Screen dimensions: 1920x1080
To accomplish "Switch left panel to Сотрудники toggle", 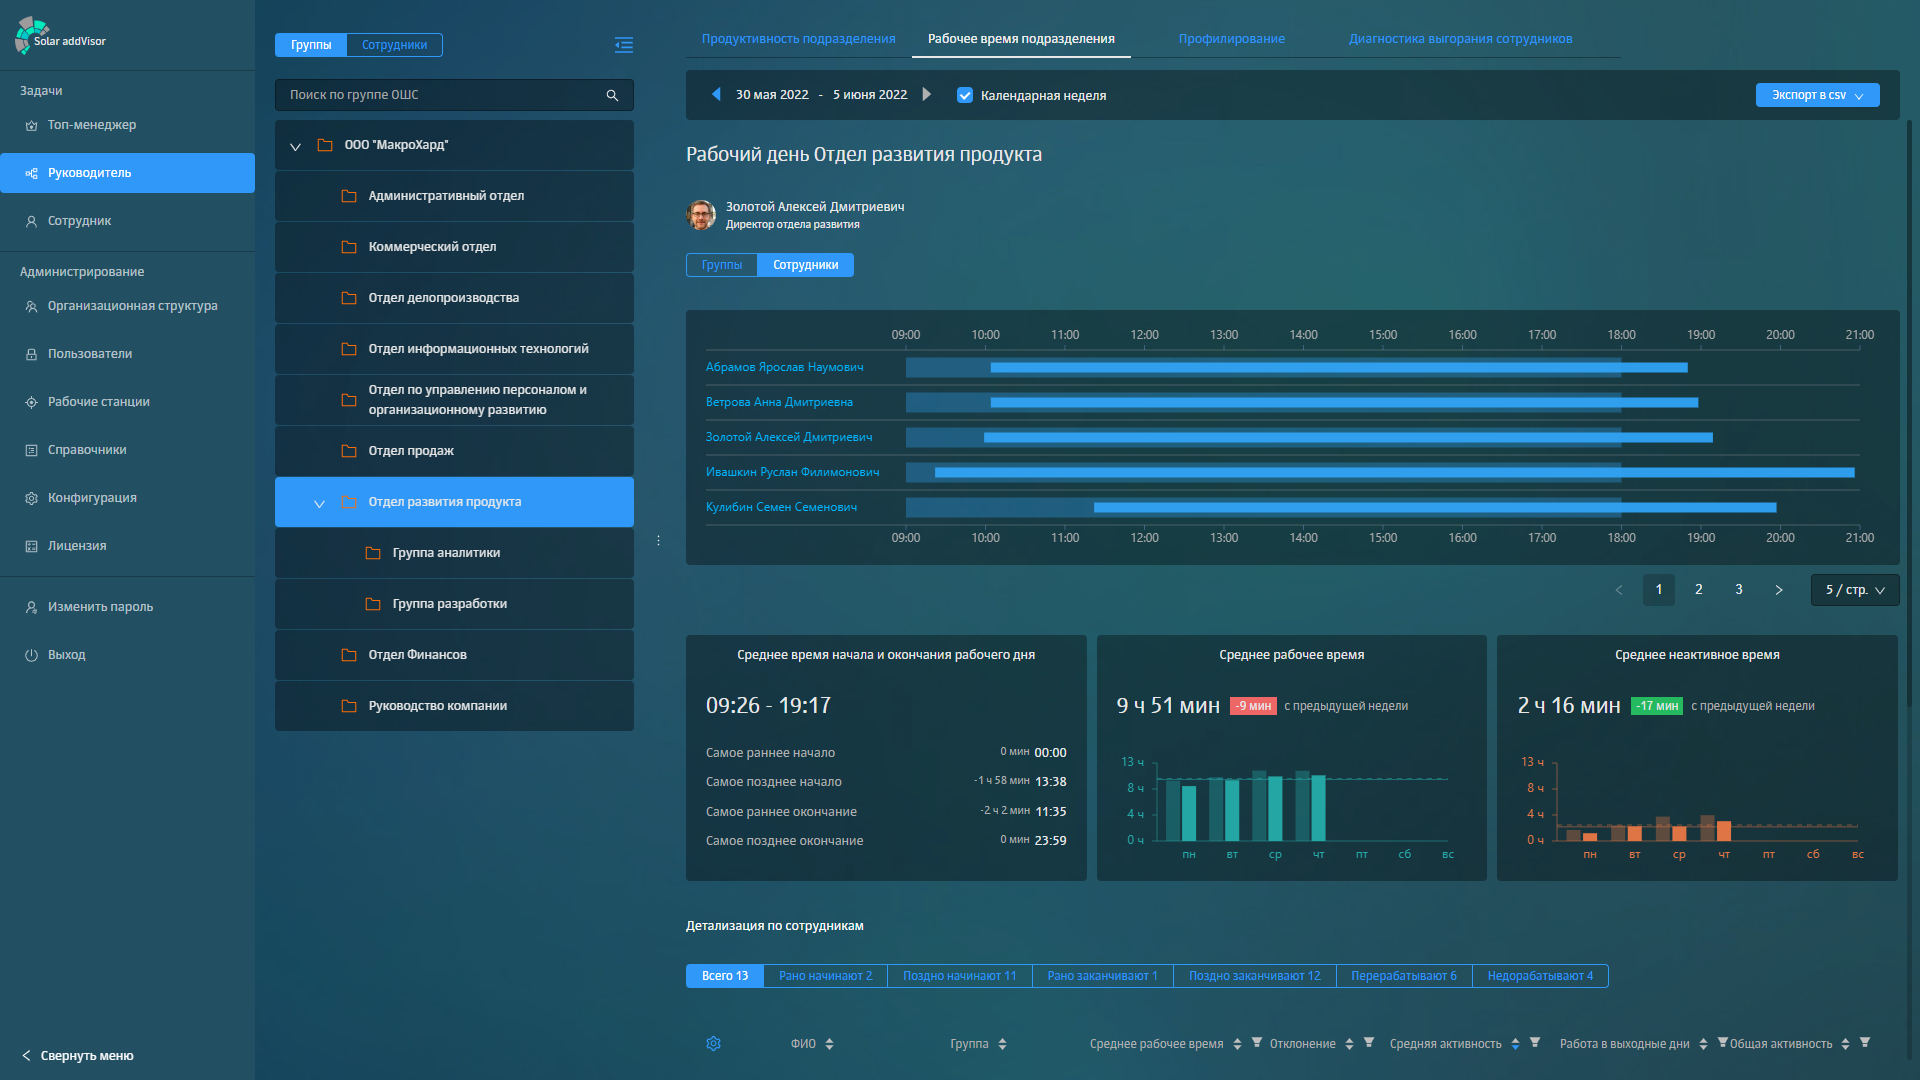I will tap(394, 45).
